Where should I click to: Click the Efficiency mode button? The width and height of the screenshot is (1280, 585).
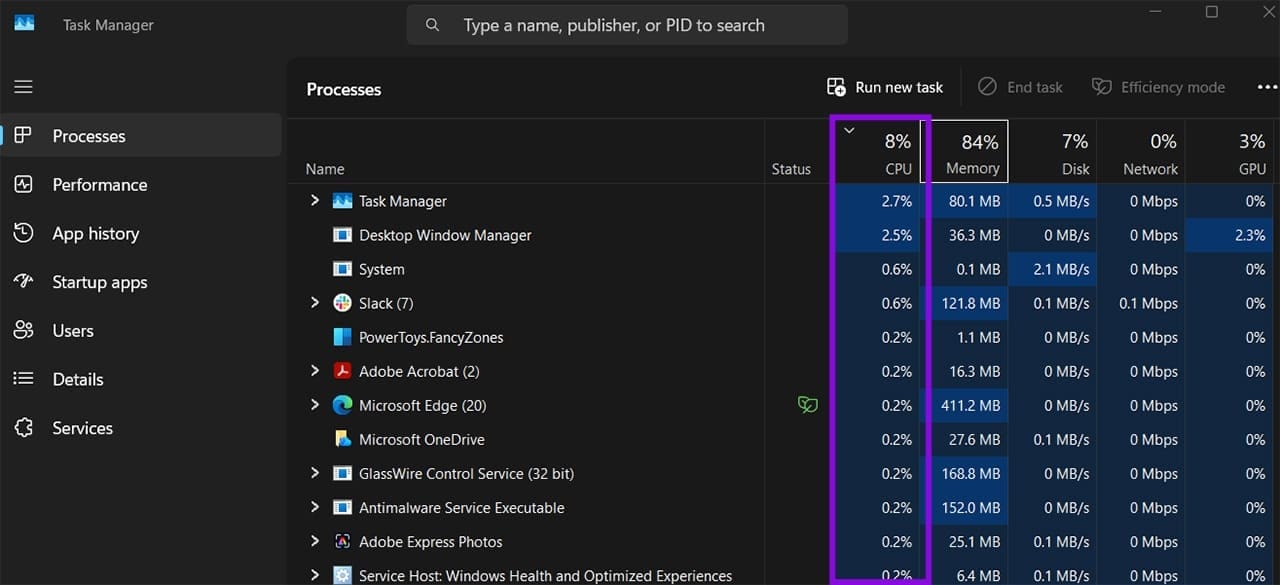[x=1158, y=87]
